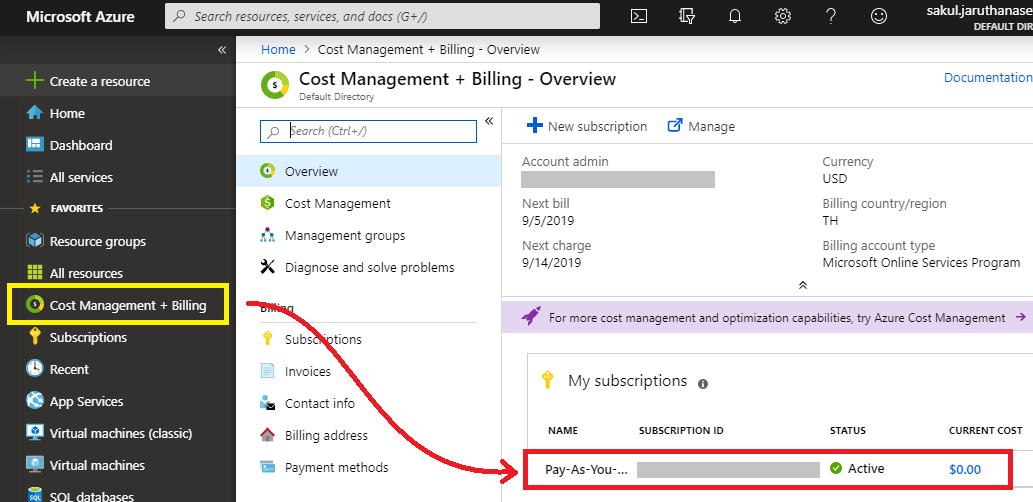Click the $0.00 current cost link
Viewport: 1033px width, 502px height.
pos(964,470)
